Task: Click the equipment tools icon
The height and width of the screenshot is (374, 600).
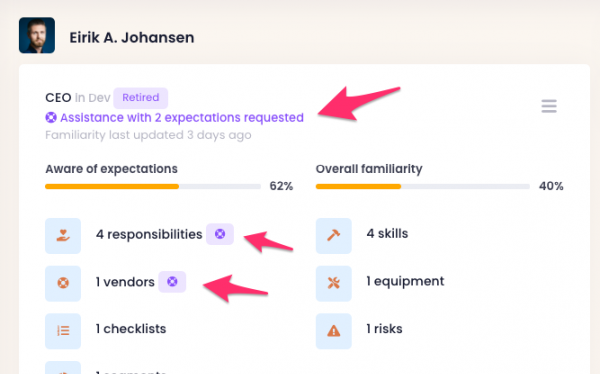Action: pos(334,283)
